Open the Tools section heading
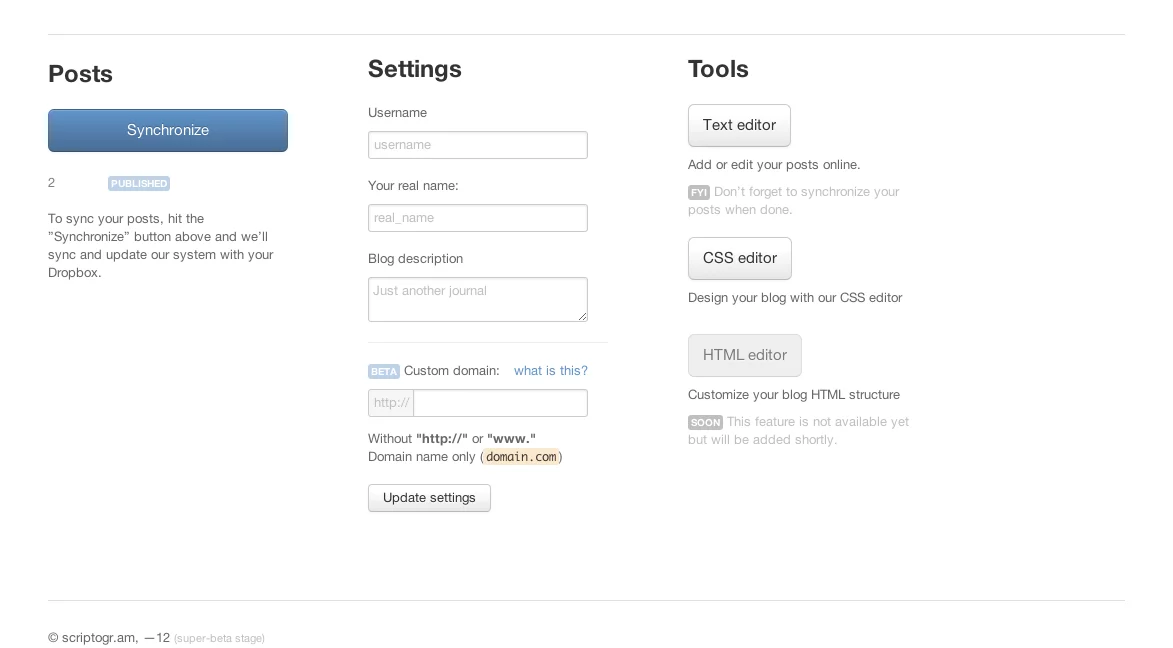 click(x=717, y=69)
